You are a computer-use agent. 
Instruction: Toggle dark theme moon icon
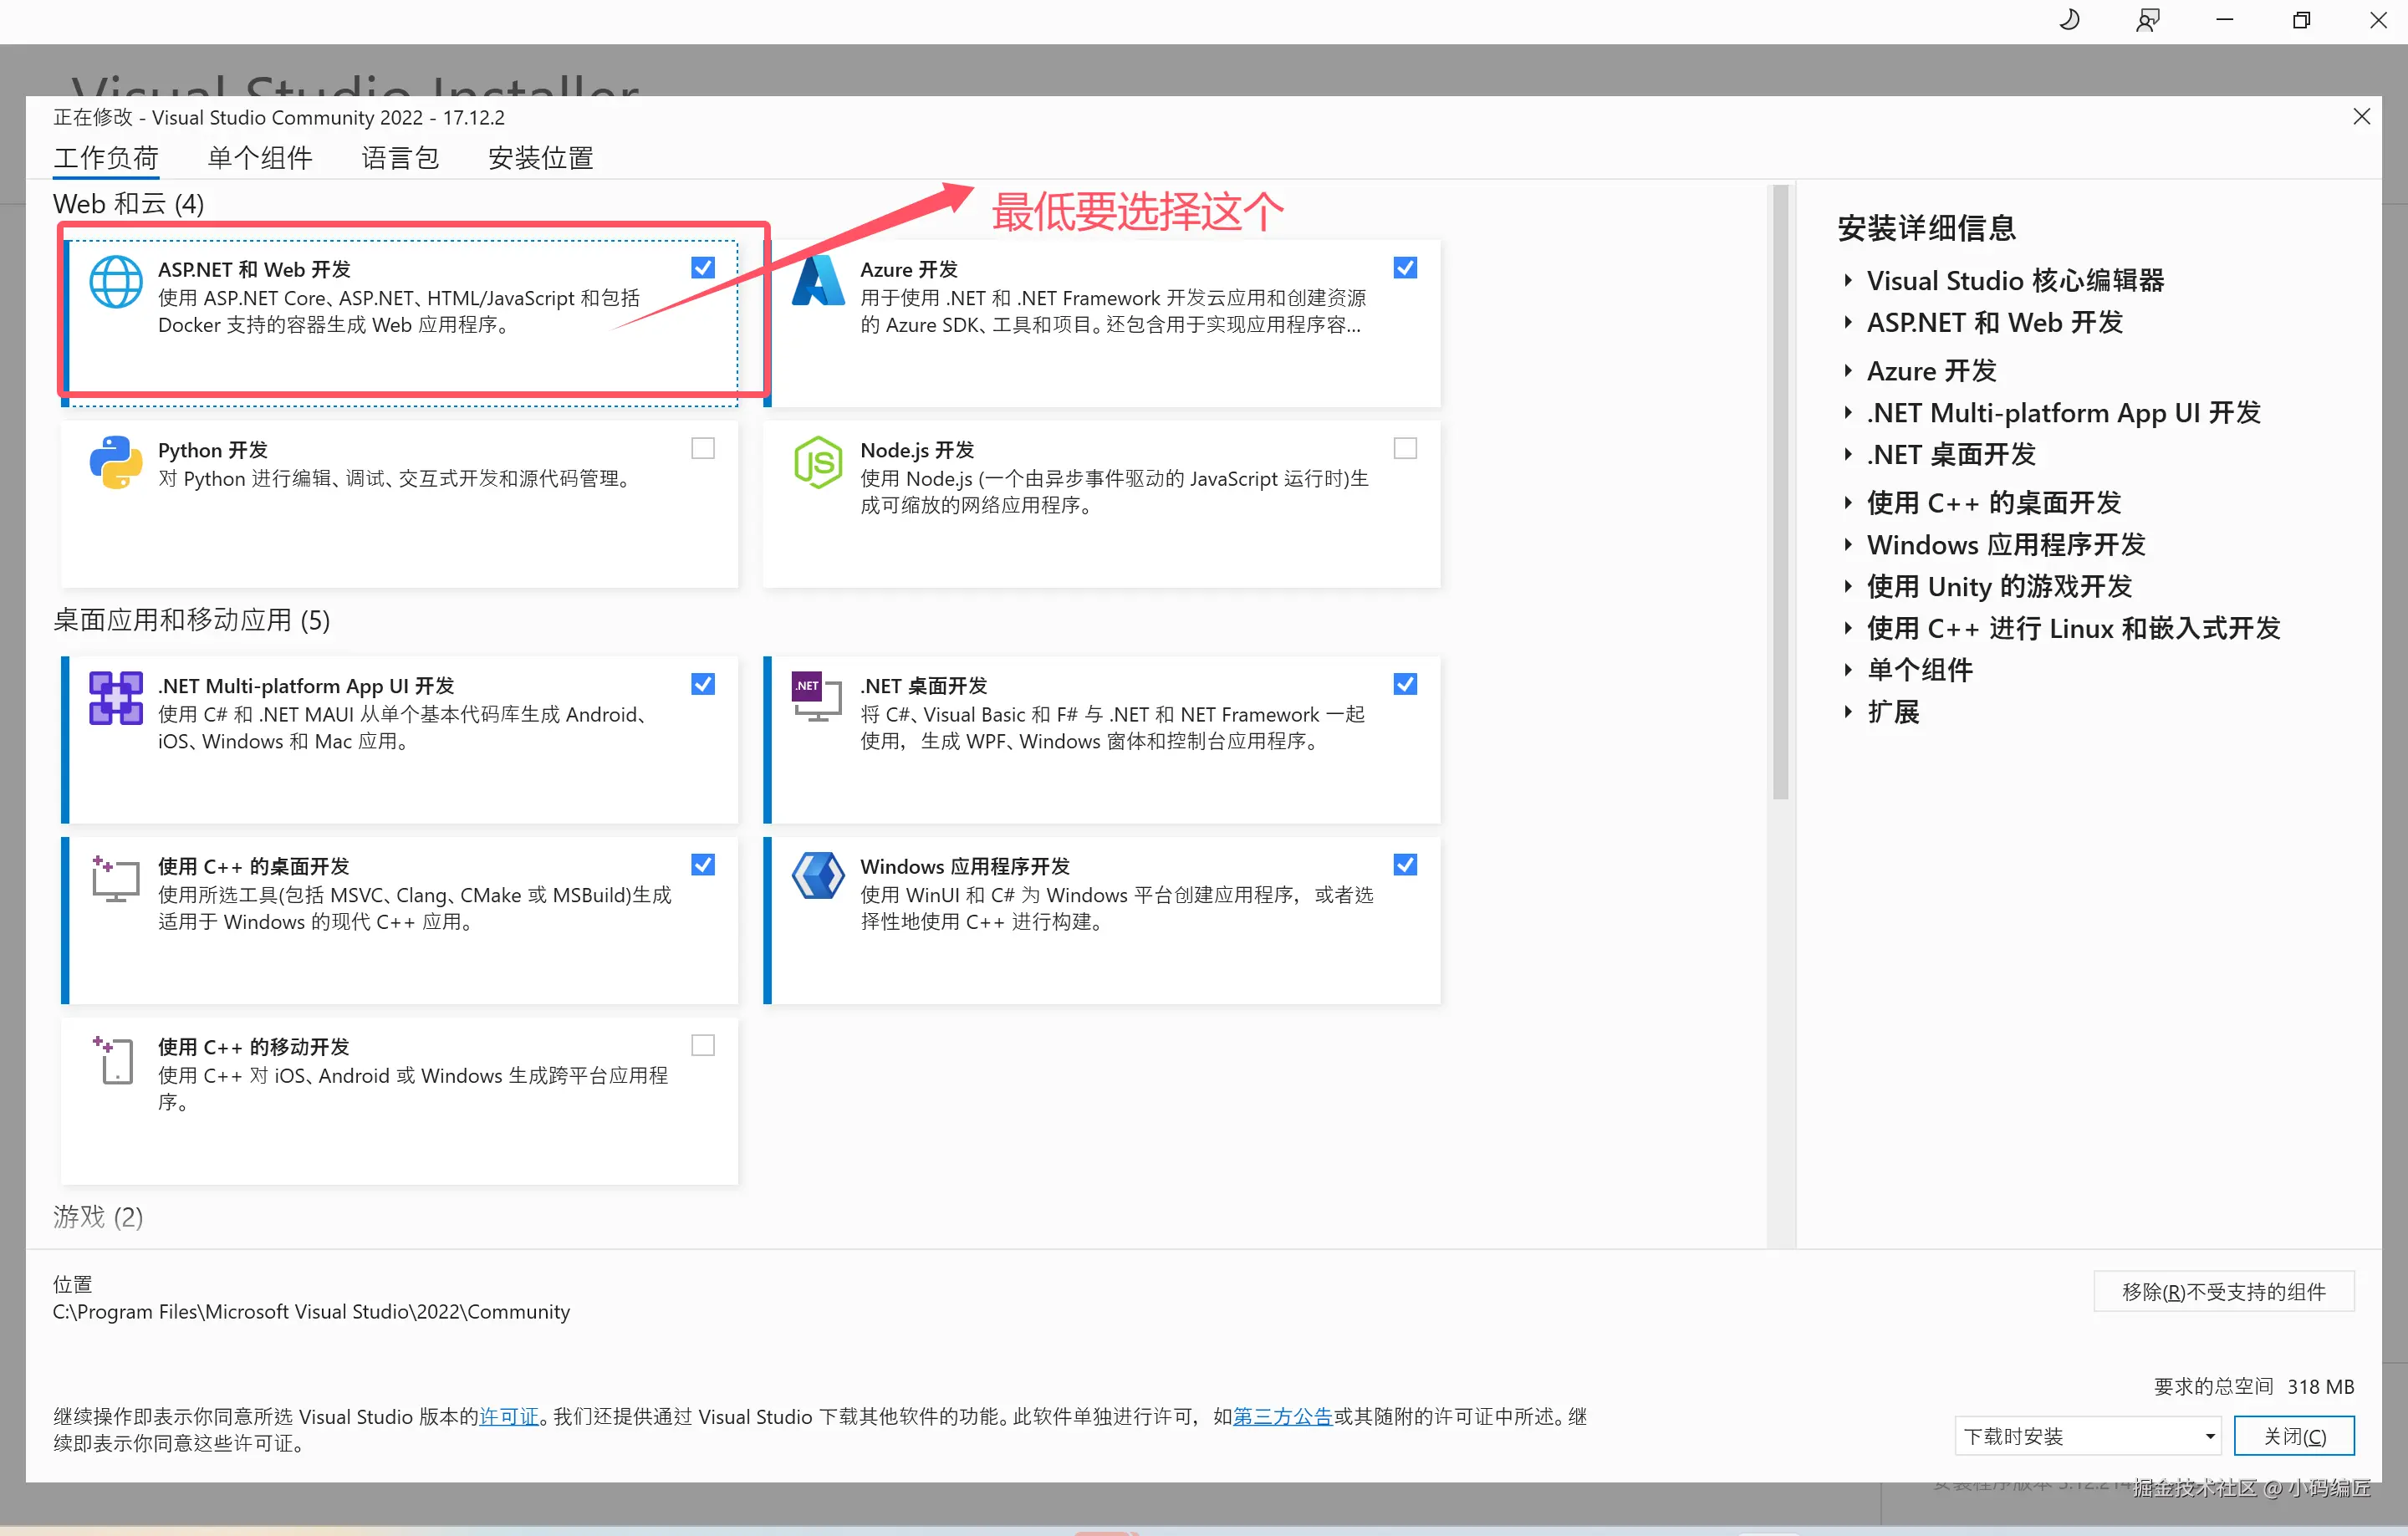pyautogui.click(x=2069, y=20)
